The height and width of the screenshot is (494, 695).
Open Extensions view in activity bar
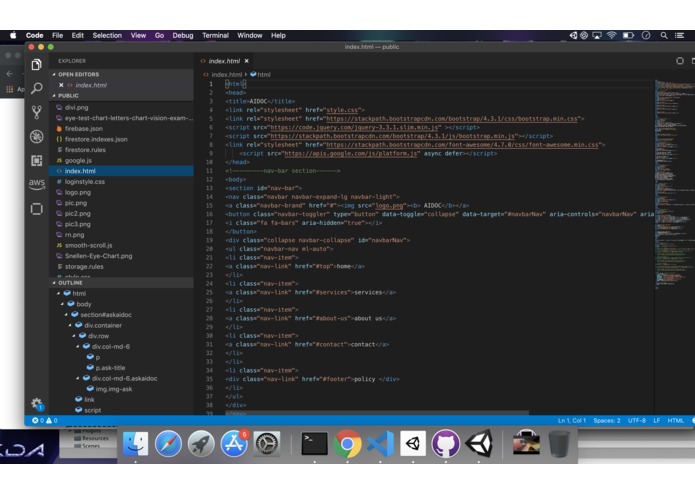pyautogui.click(x=36, y=160)
